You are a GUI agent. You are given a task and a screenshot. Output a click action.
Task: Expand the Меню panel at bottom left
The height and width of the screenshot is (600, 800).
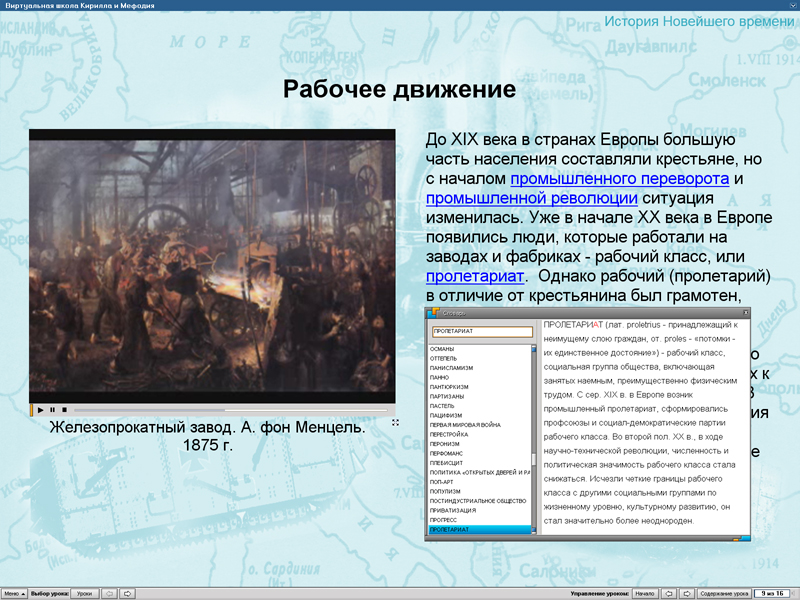(x=13, y=592)
